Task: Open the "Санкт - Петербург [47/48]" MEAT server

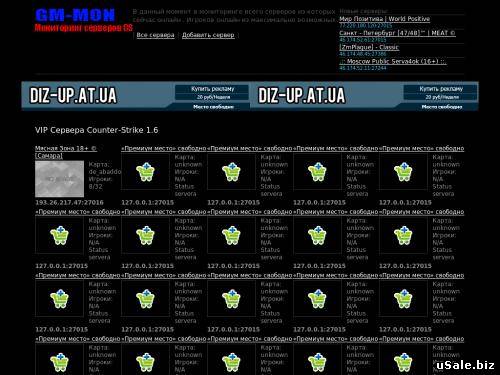Action: (397, 33)
